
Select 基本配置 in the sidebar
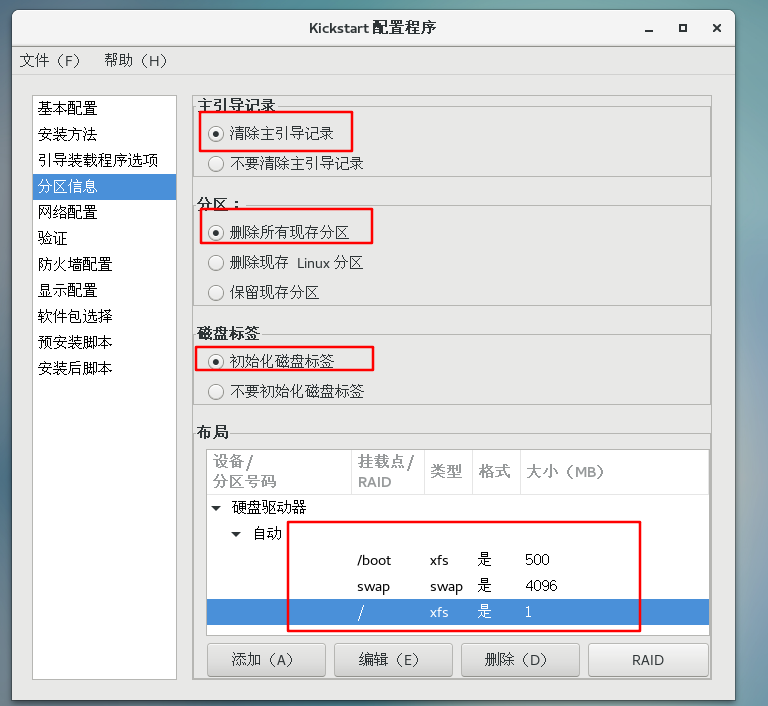(104, 108)
